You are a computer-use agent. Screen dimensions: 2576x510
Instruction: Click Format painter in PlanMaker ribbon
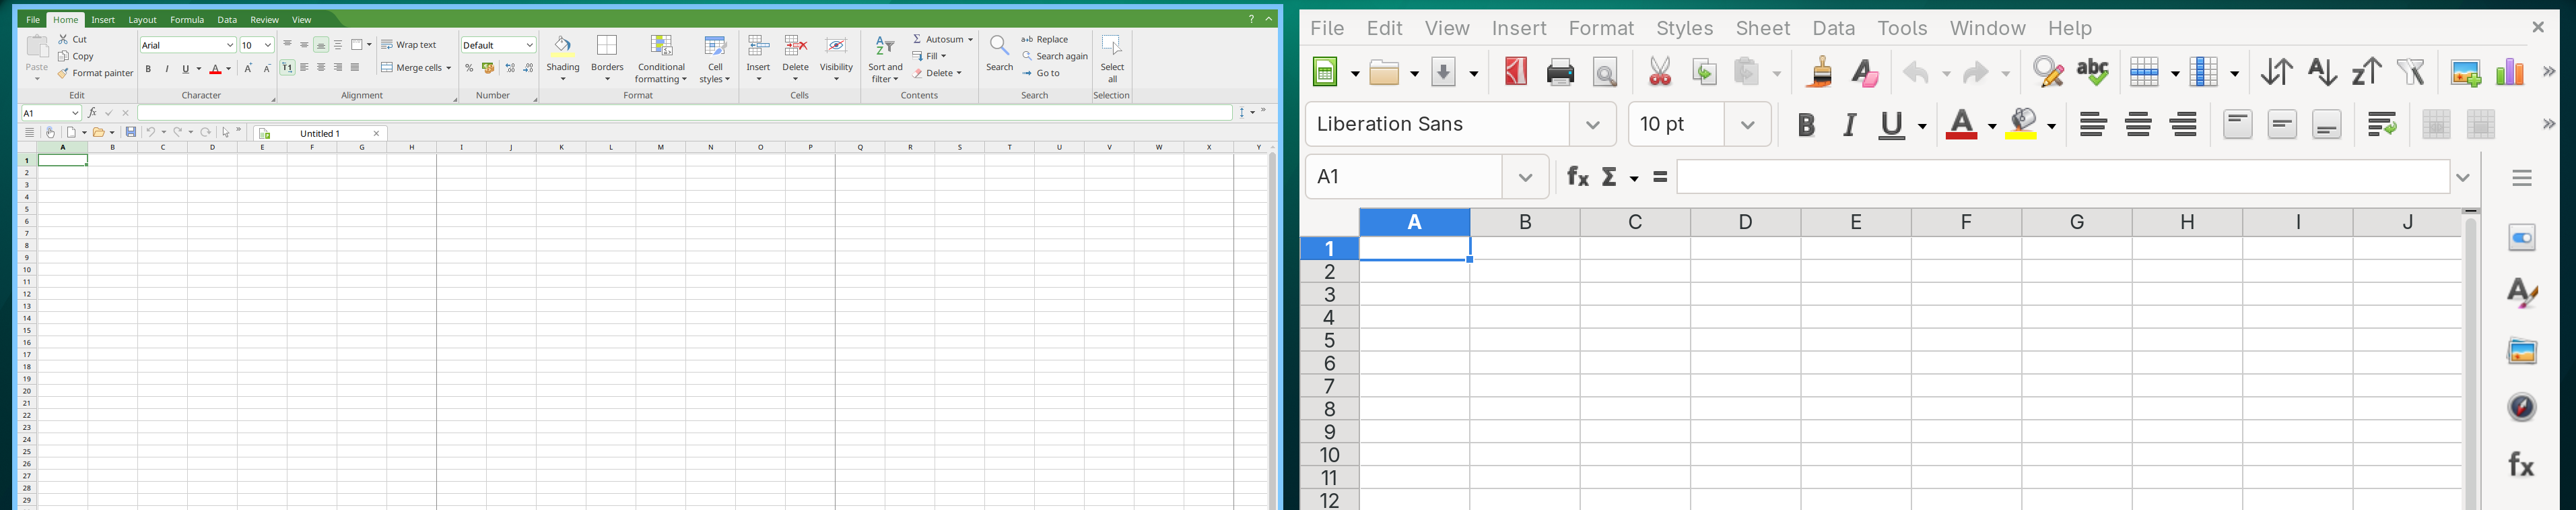click(95, 73)
